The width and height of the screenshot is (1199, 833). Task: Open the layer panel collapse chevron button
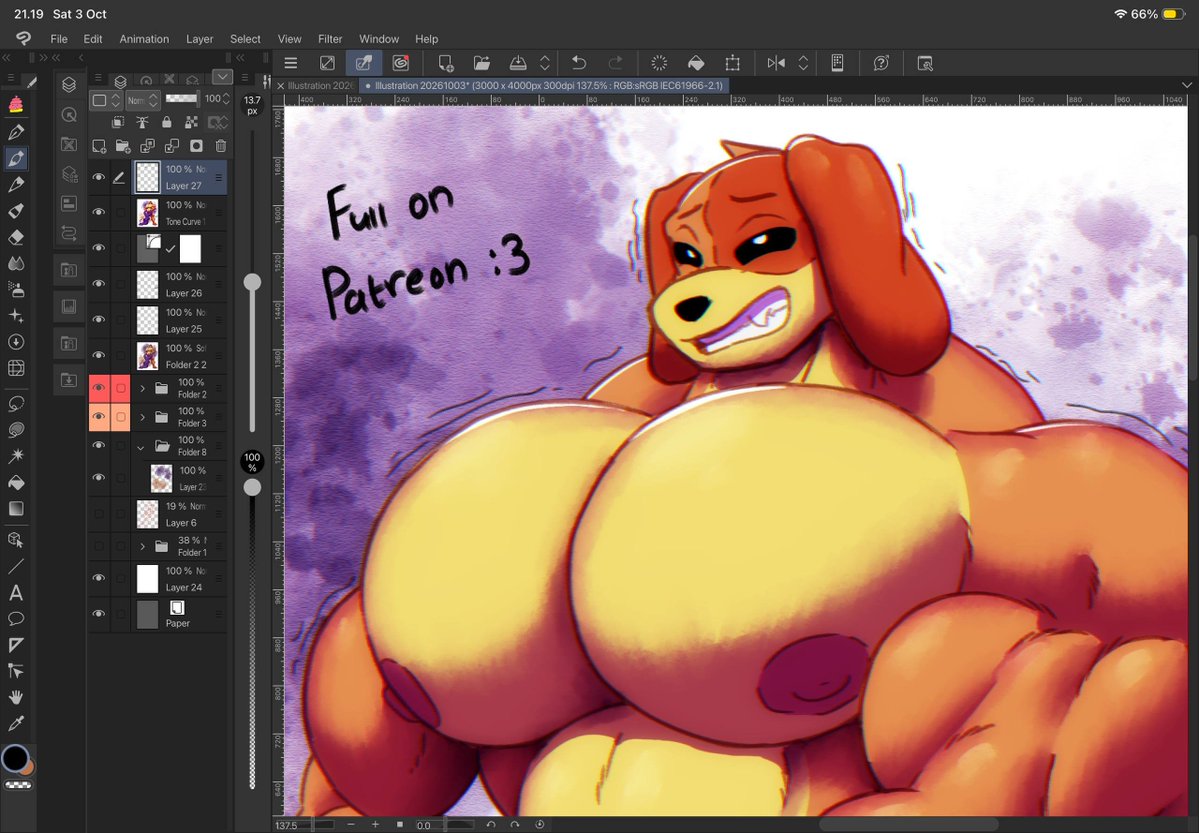click(x=223, y=76)
